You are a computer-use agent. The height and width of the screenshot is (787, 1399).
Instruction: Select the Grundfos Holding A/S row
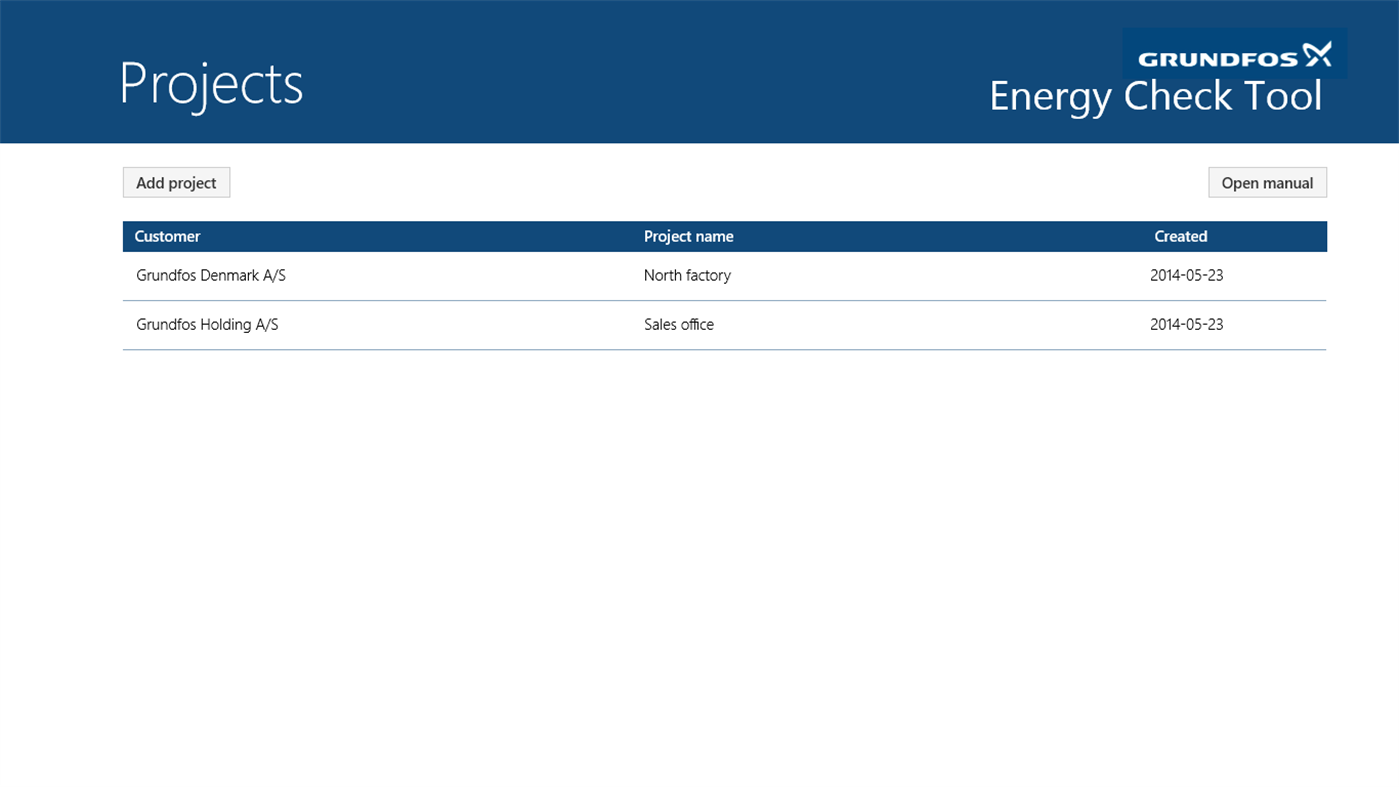pos(207,324)
